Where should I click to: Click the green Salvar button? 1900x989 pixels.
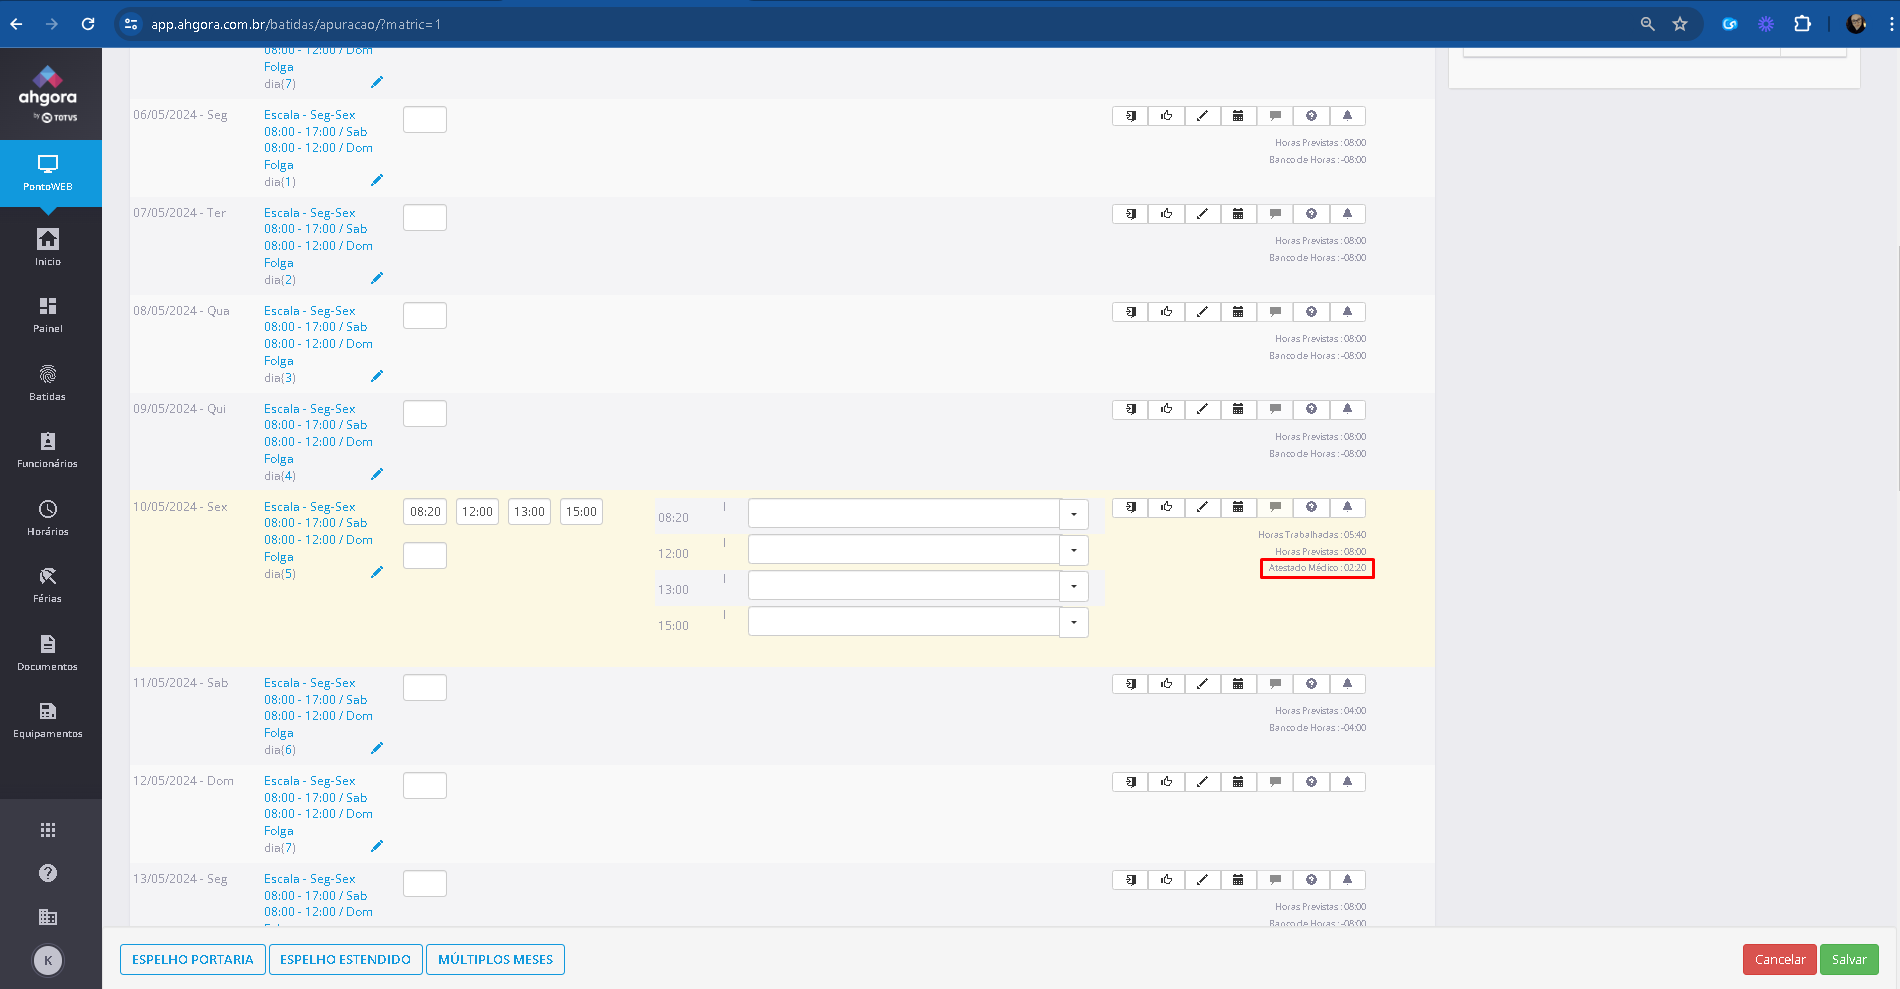pyautogui.click(x=1849, y=959)
